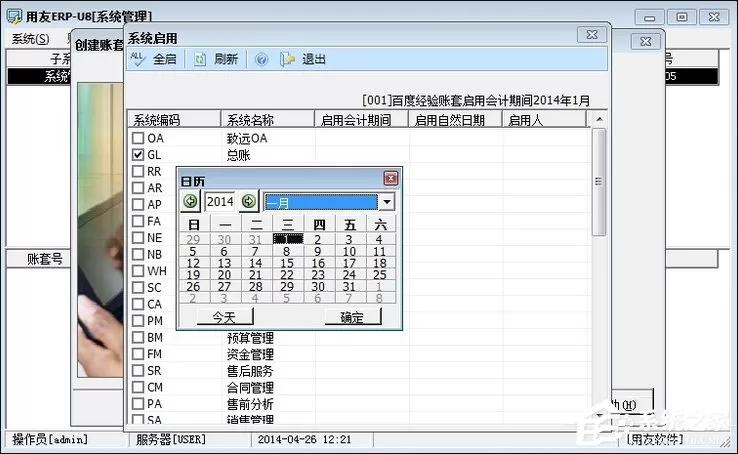This screenshot has height=454, width=738.
Task: Tick the NE checkbox
Action: (x=138, y=238)
